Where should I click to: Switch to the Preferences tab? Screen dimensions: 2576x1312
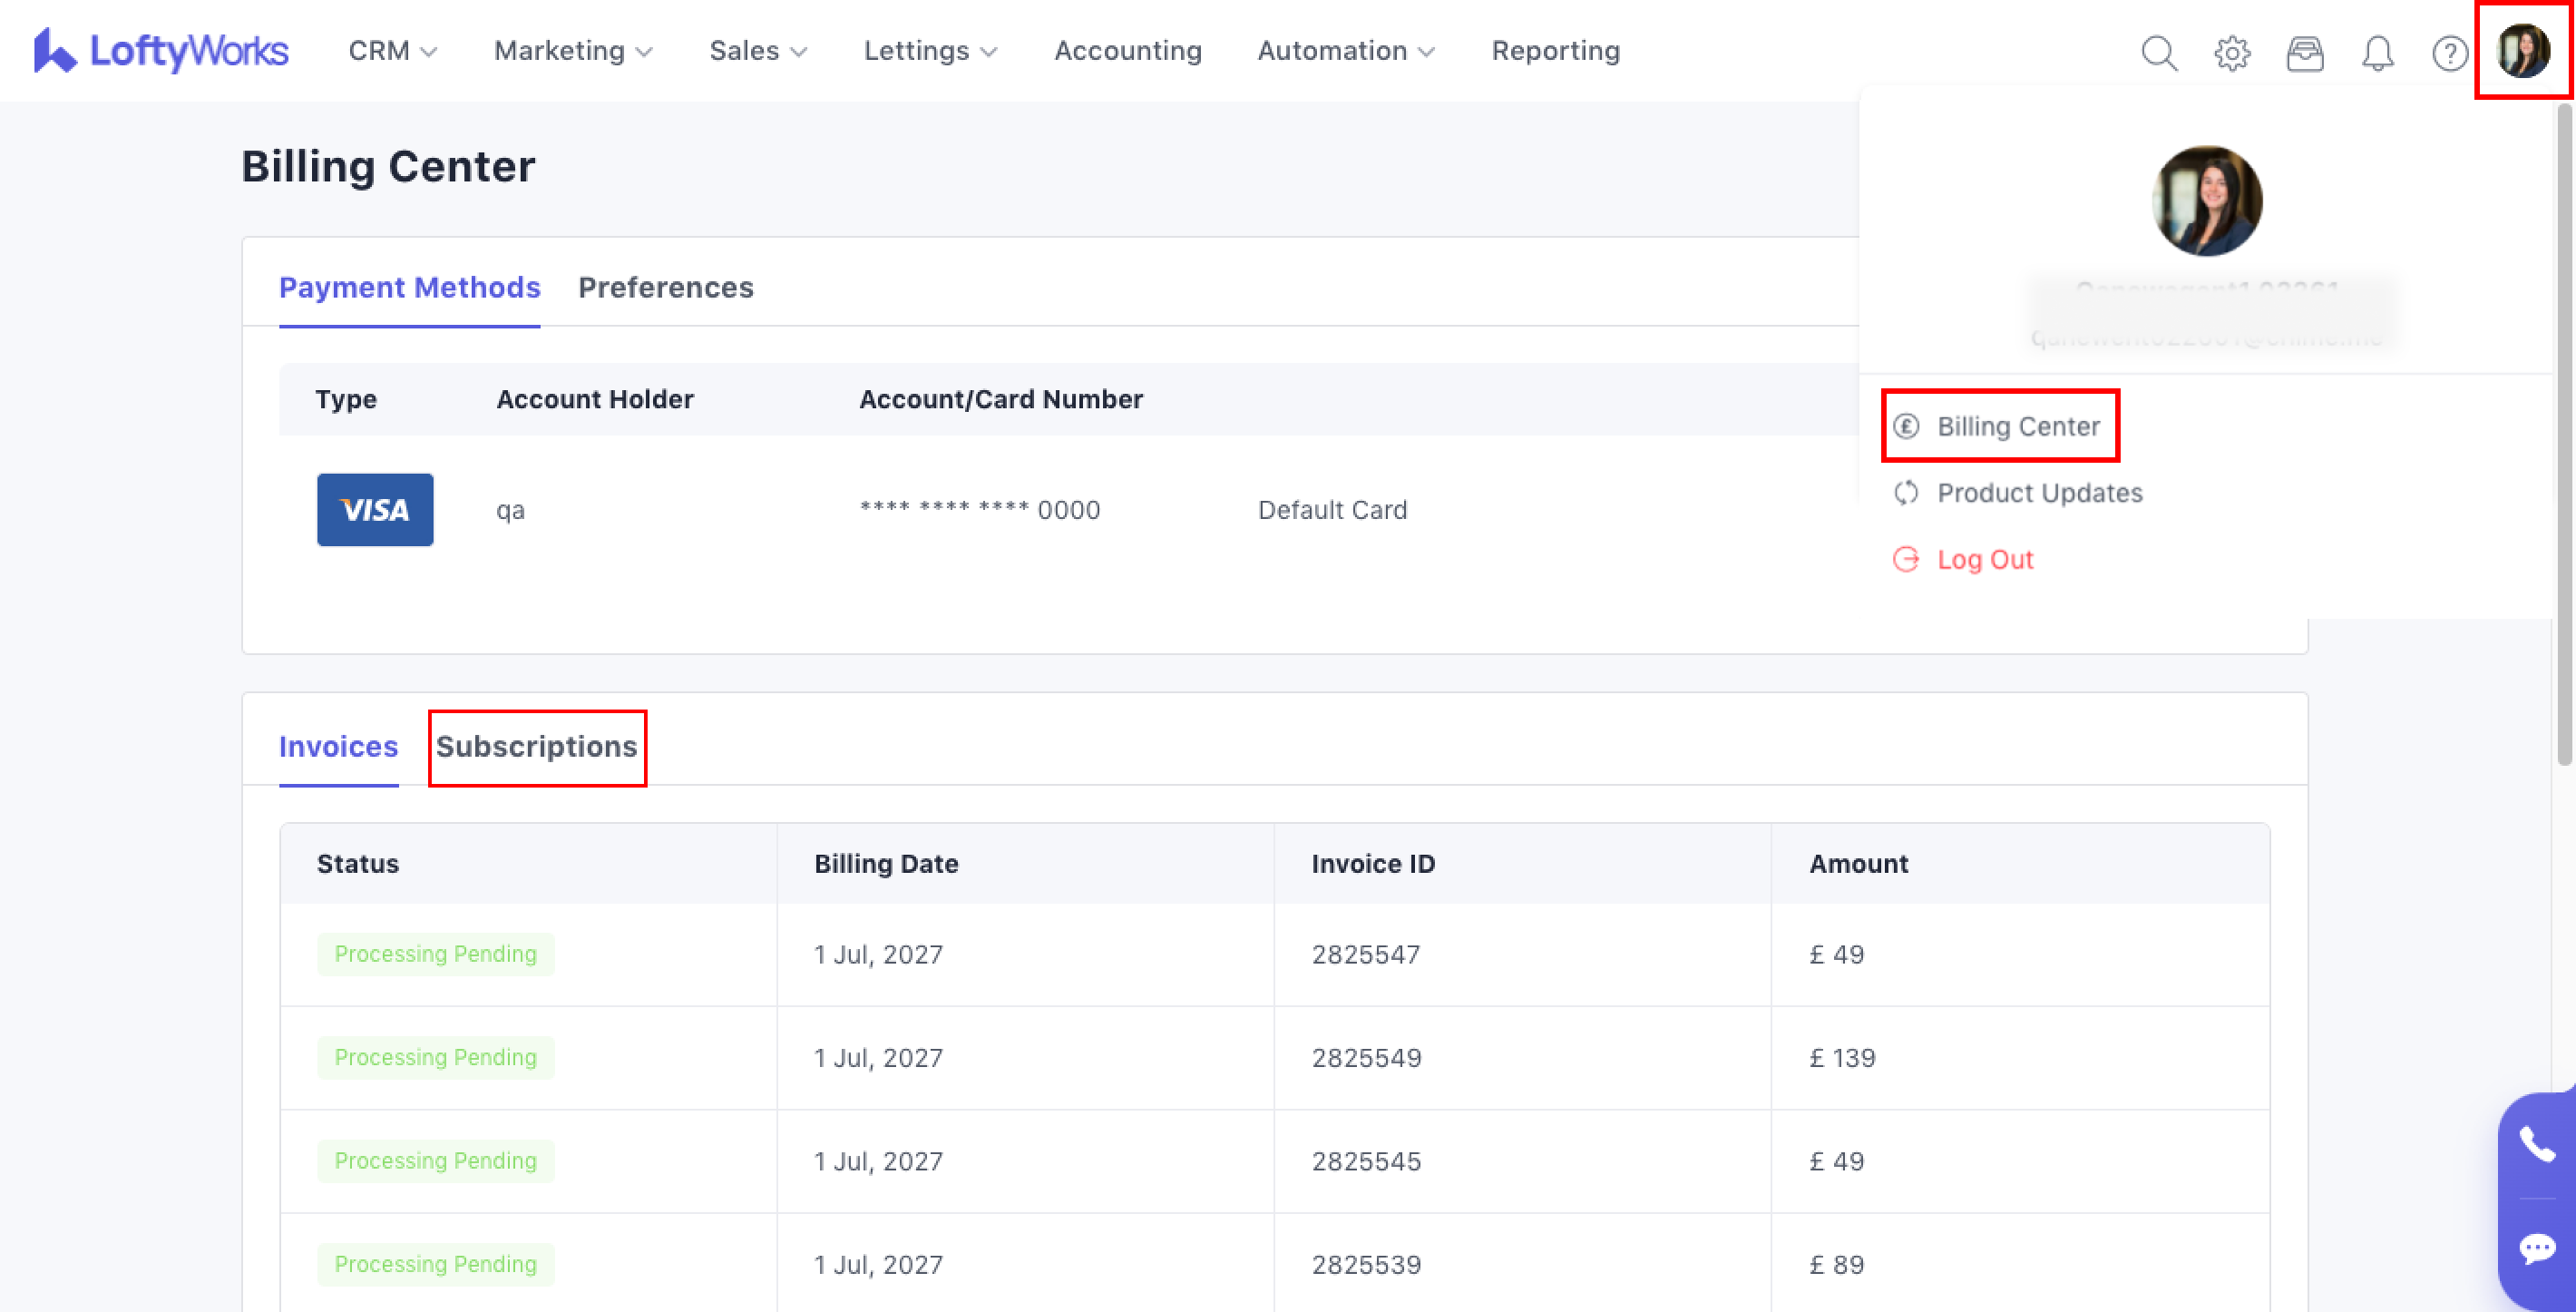tap(665, 287)
